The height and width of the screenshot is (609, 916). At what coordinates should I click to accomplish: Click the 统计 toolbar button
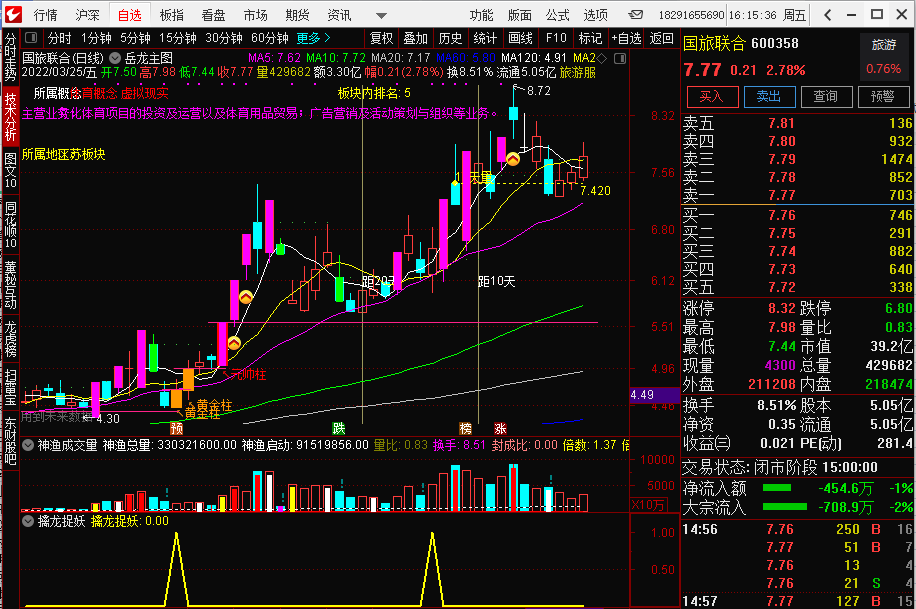pyautogui.click(x=485, y=39)
